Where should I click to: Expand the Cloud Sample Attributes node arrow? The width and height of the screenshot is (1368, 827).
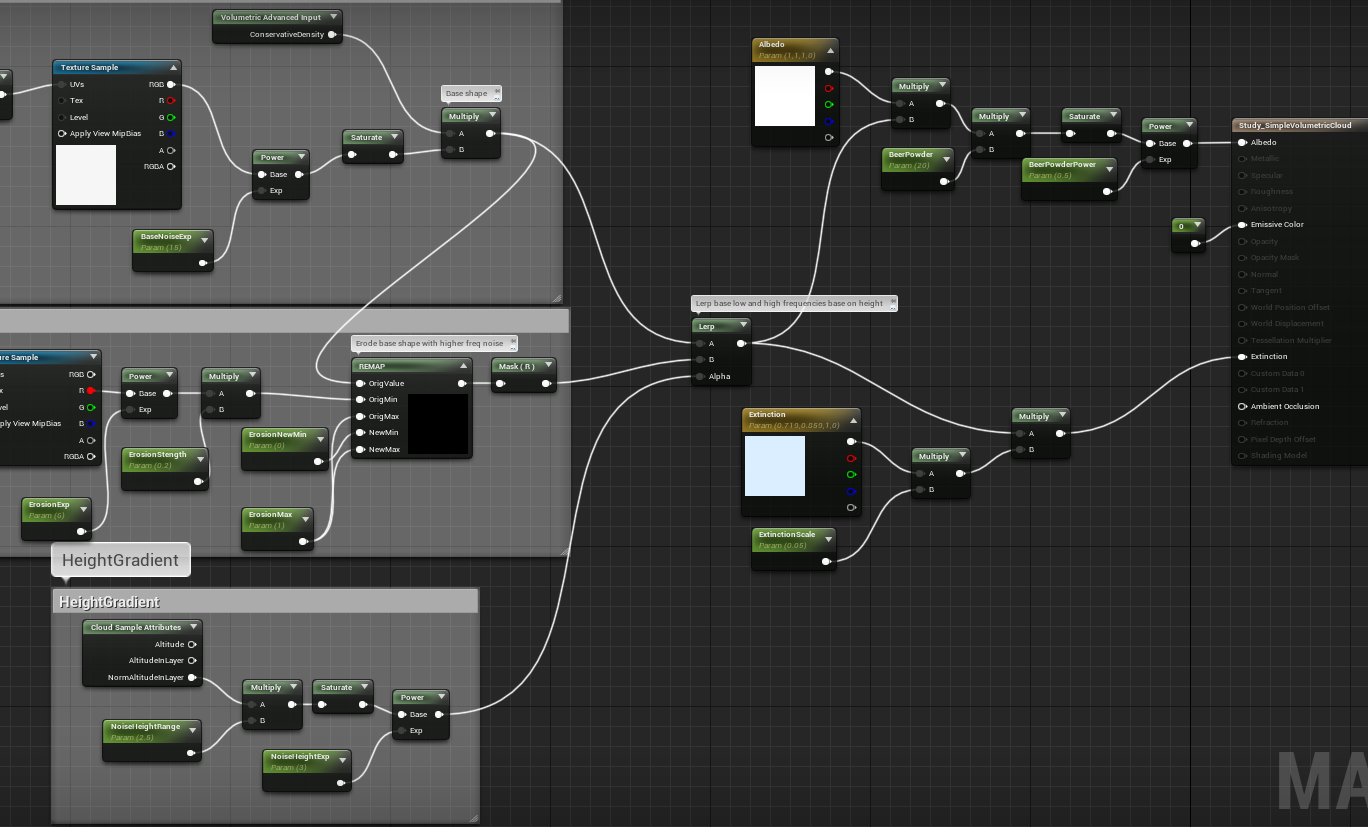(x=192, y=627)
